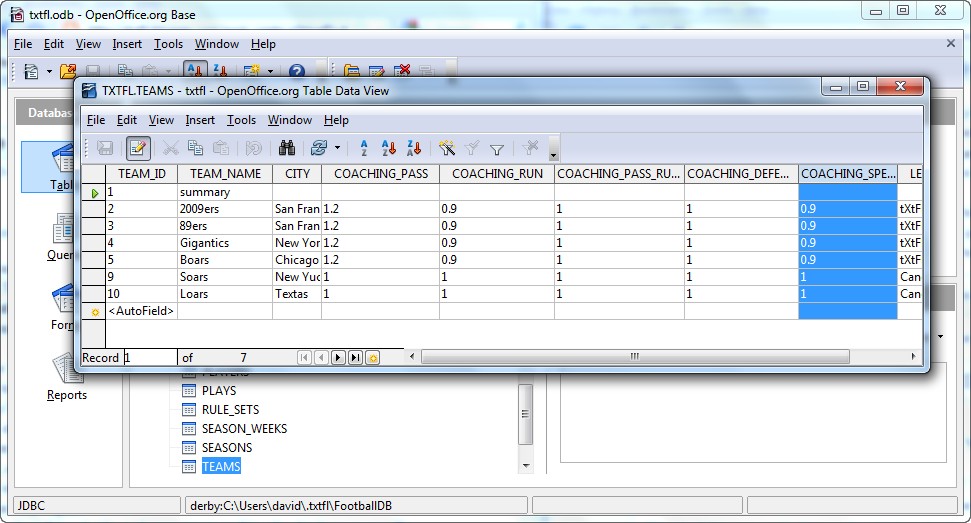Click the Save current record icon in Table Data View

point(105,148)
